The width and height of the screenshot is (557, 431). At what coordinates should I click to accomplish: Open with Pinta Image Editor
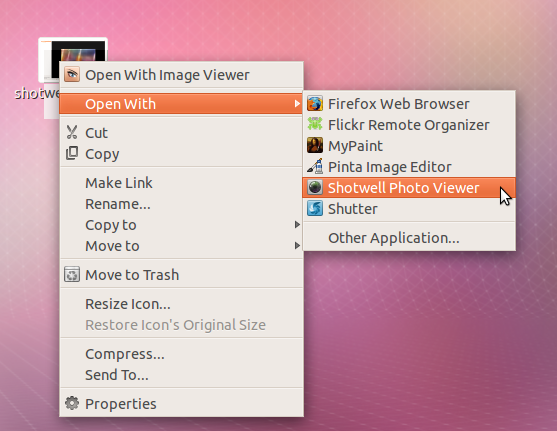(x=409, y=167)
